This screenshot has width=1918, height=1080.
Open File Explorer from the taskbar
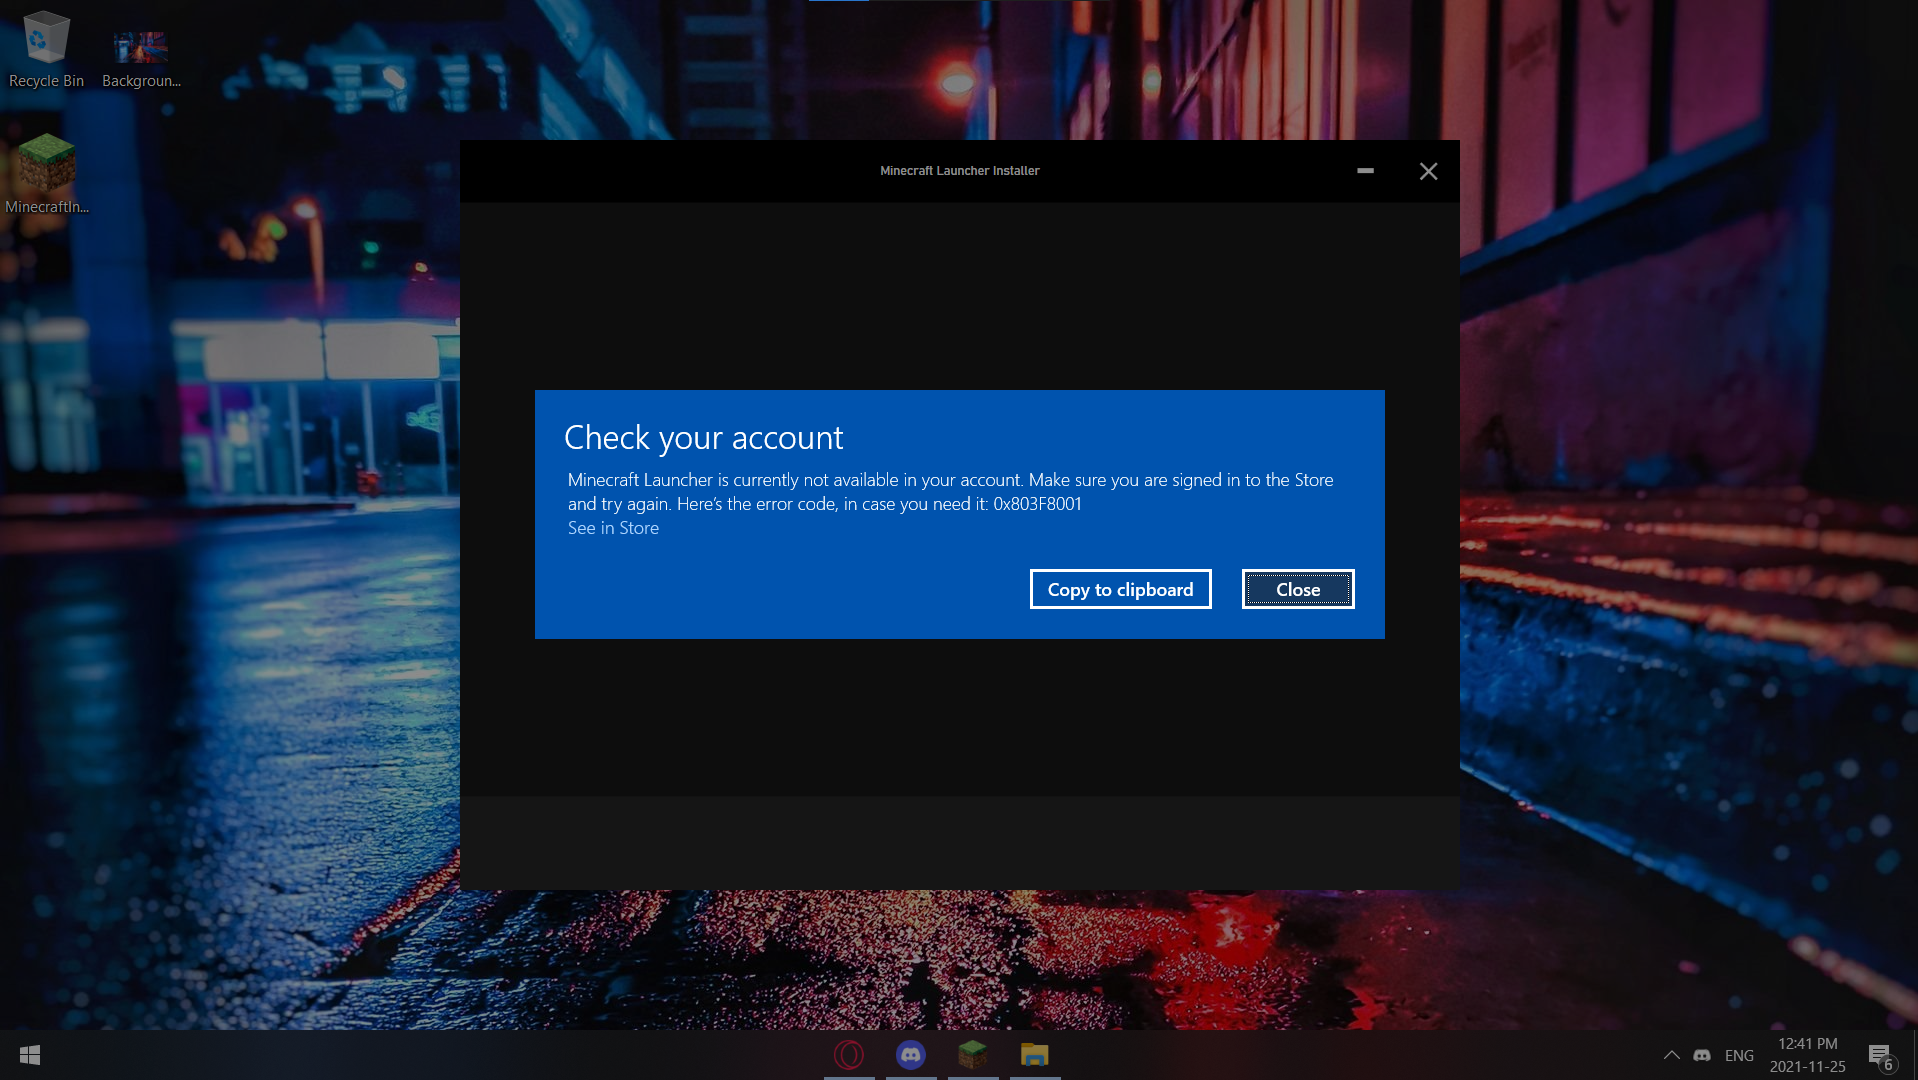pyautogui.click(x=1035, y=1055)
